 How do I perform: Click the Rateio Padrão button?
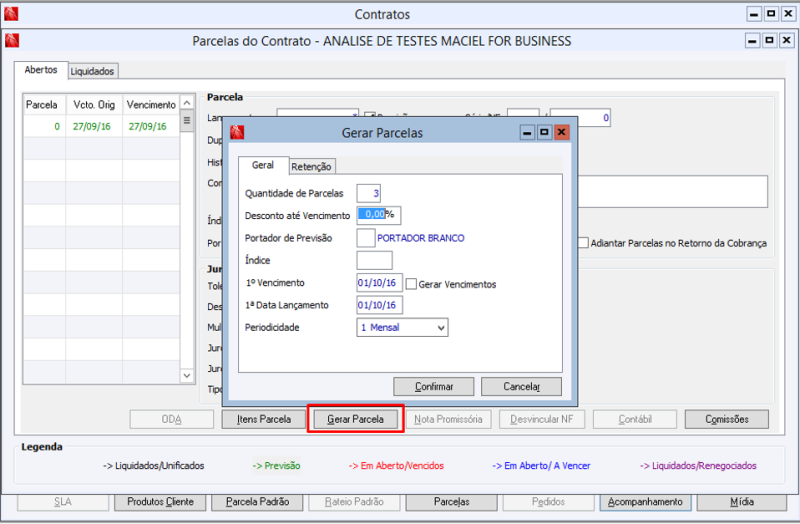click(x=354, y=502)
